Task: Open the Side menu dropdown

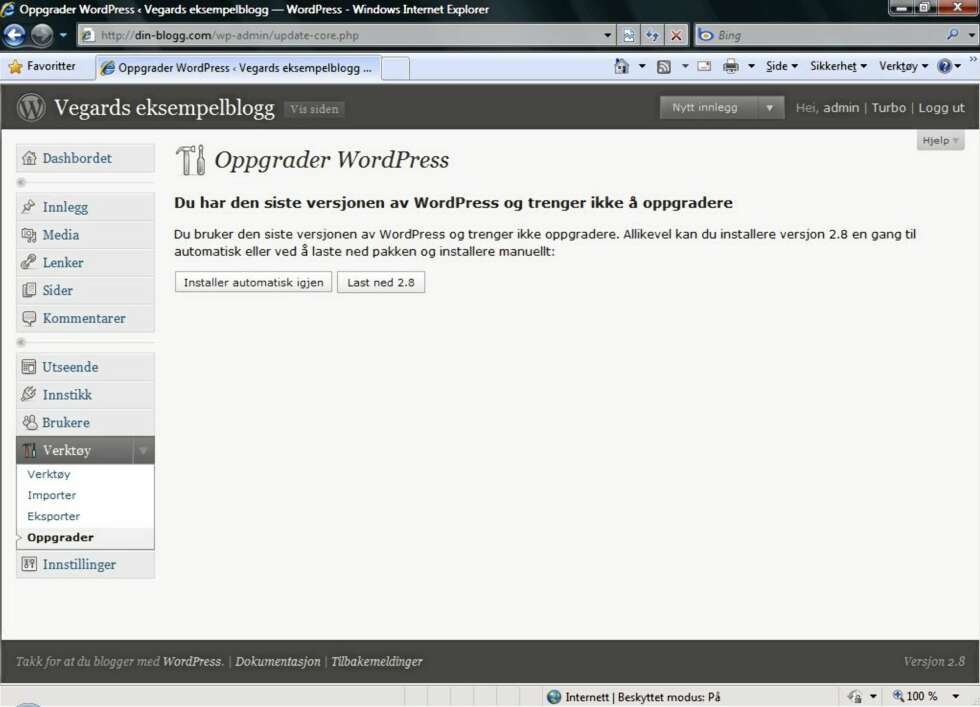Action: pos(782,66)
